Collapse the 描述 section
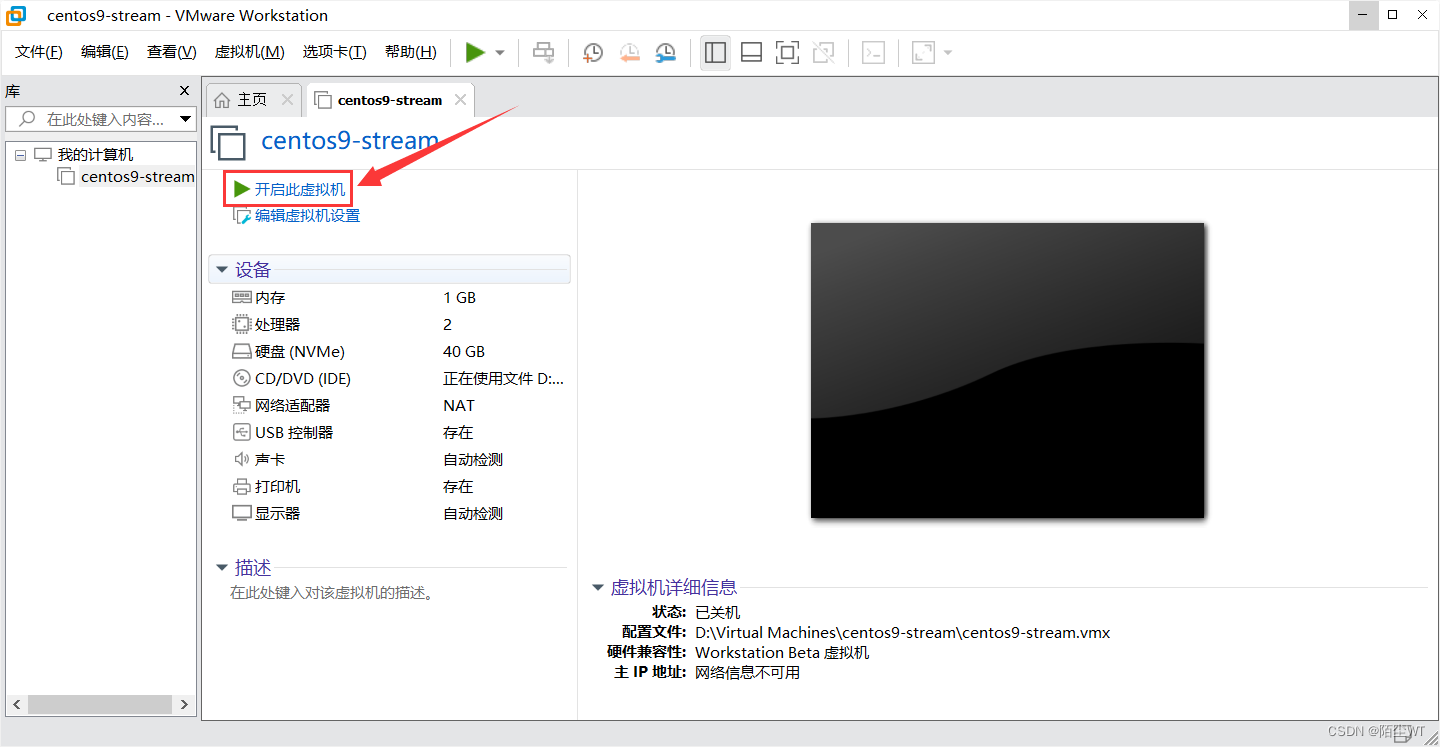Screen dimensions: 1440x747 (x=221, y=568)
